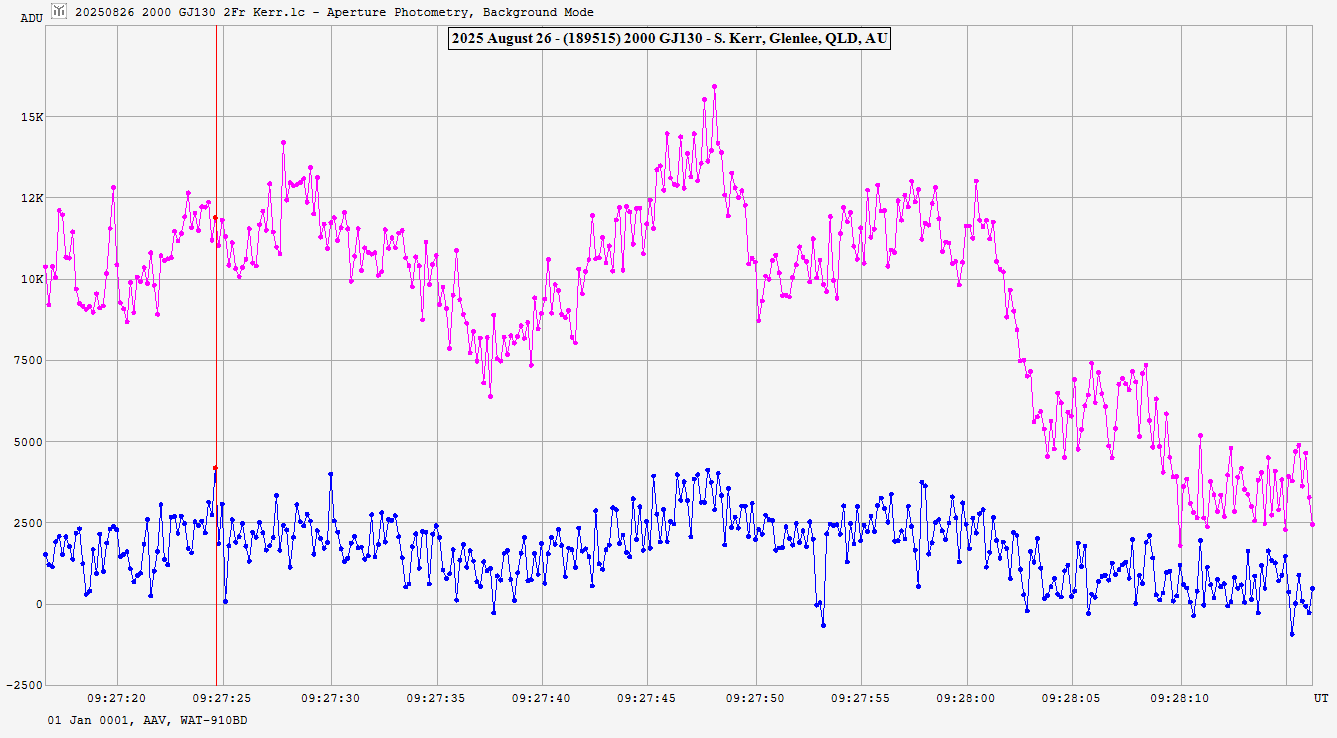Select the red highlighted point on blue curve
Image resolution: width=1337 pixels, height=738 pixels.
click(x=215, y=467)
